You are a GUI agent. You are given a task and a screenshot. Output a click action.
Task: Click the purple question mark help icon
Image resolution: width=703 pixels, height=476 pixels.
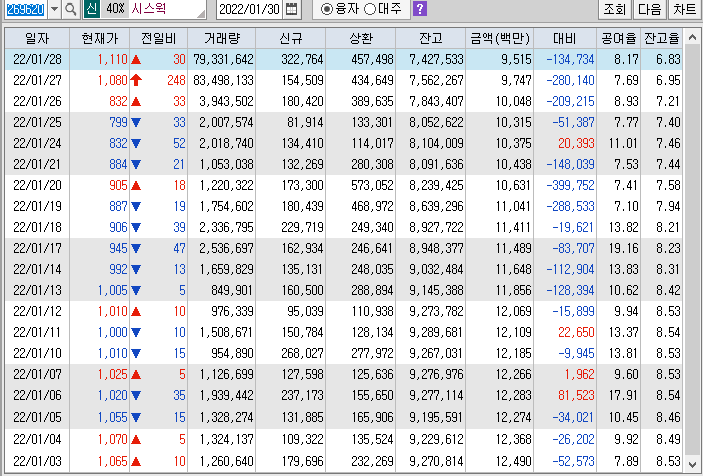(x=420, y=9)
